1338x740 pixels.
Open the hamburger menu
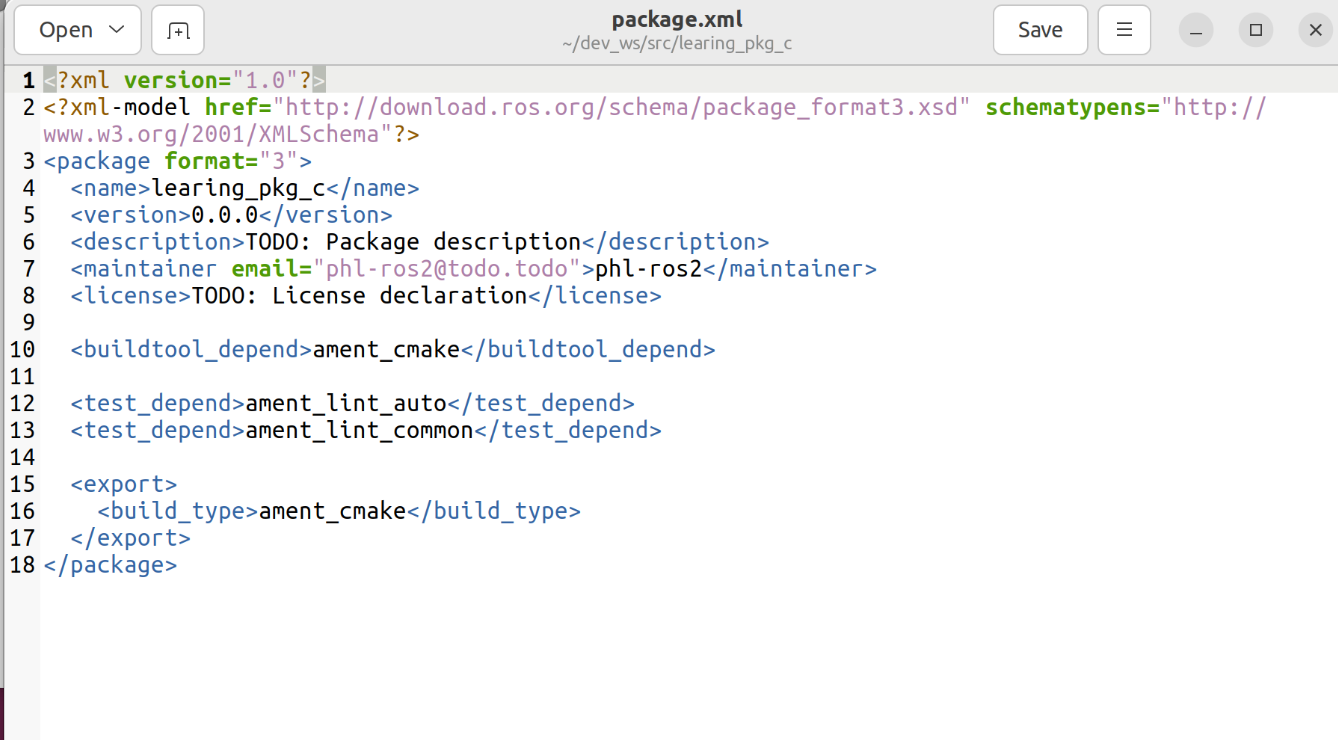click(x=1124, y=30)
